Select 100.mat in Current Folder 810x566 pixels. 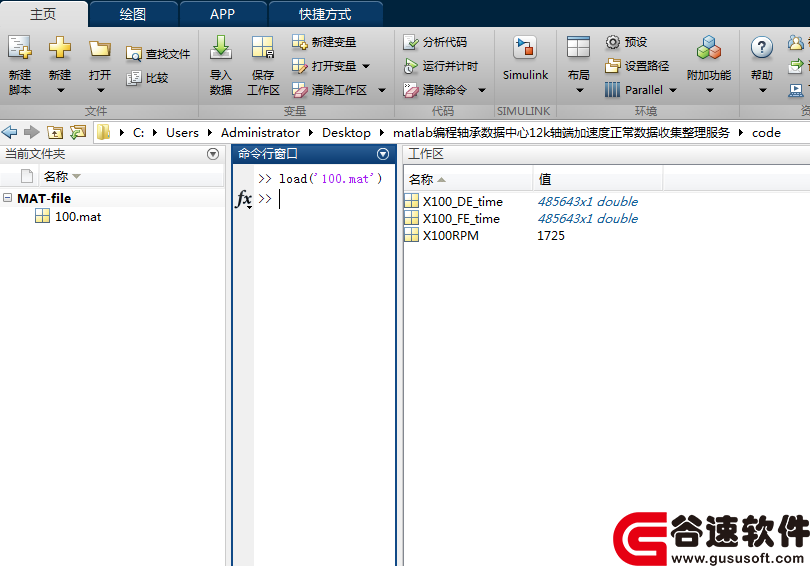(78, 217)
